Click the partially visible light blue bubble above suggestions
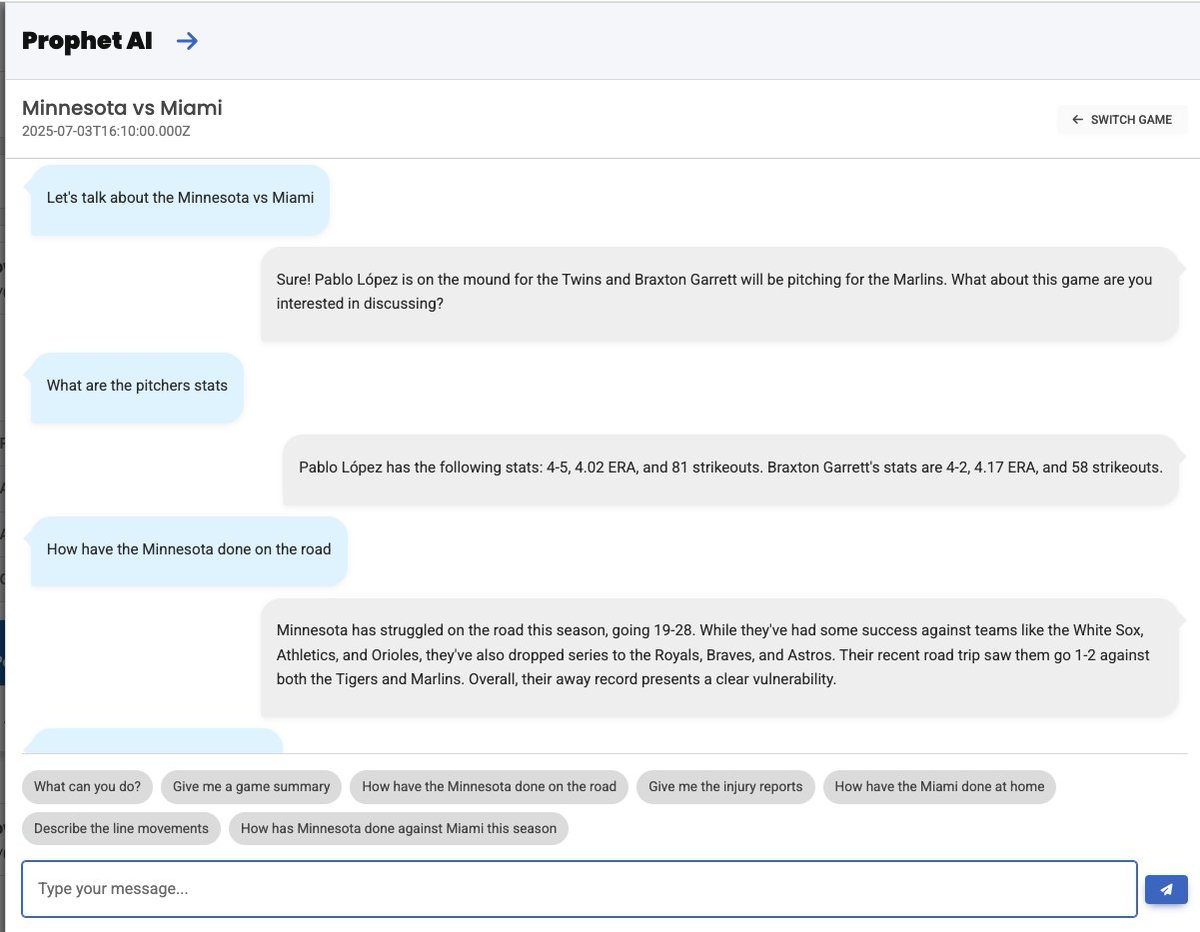The height and width of the screenshot is (932, 1200). pyautogui.click(x=155, y=744)
